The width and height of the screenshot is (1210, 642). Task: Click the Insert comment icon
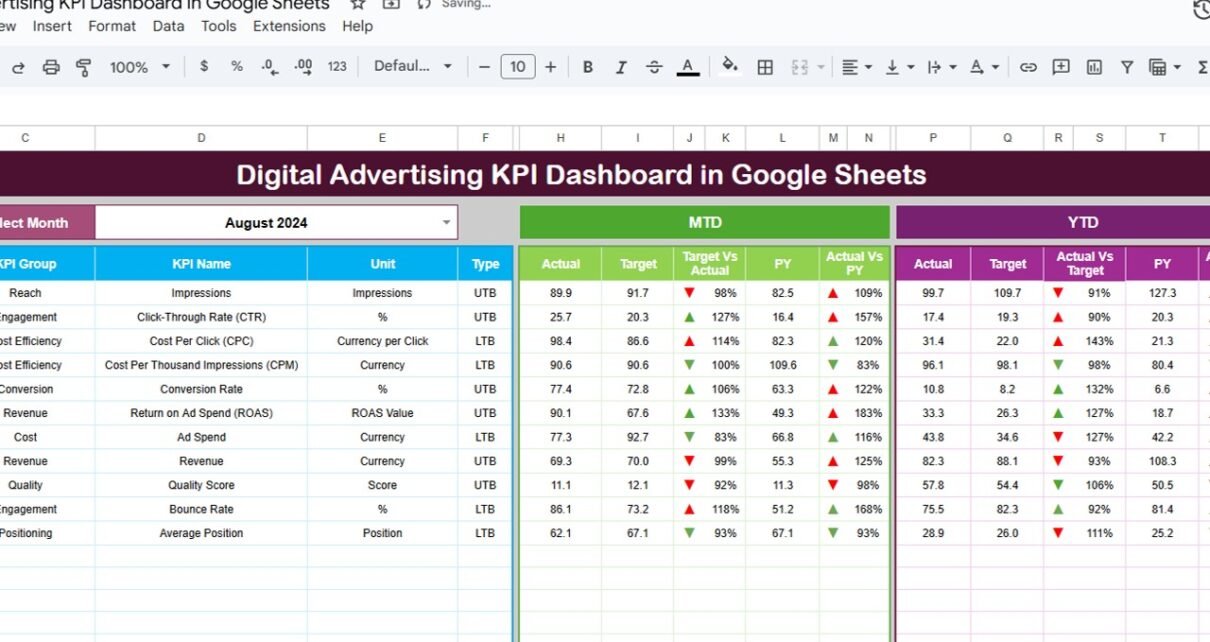click(1061, 67)
